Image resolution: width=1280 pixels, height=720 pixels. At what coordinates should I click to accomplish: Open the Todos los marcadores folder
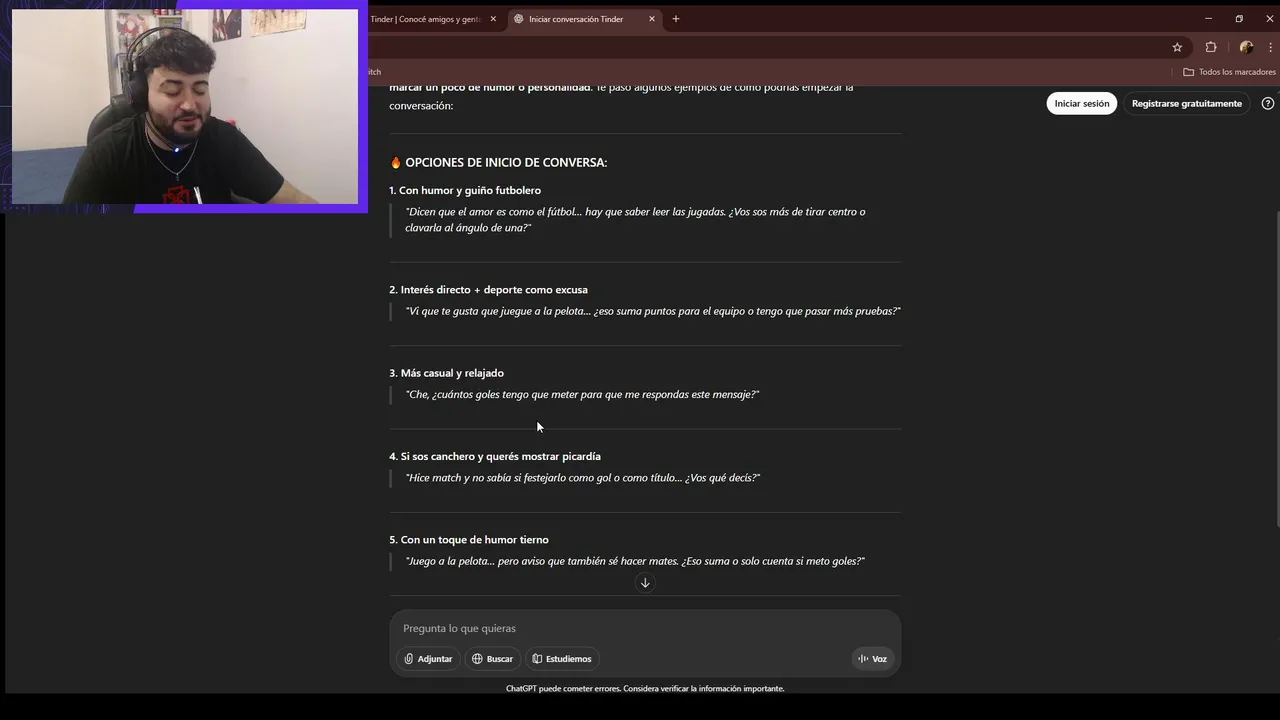click(x=1229, y=72)
